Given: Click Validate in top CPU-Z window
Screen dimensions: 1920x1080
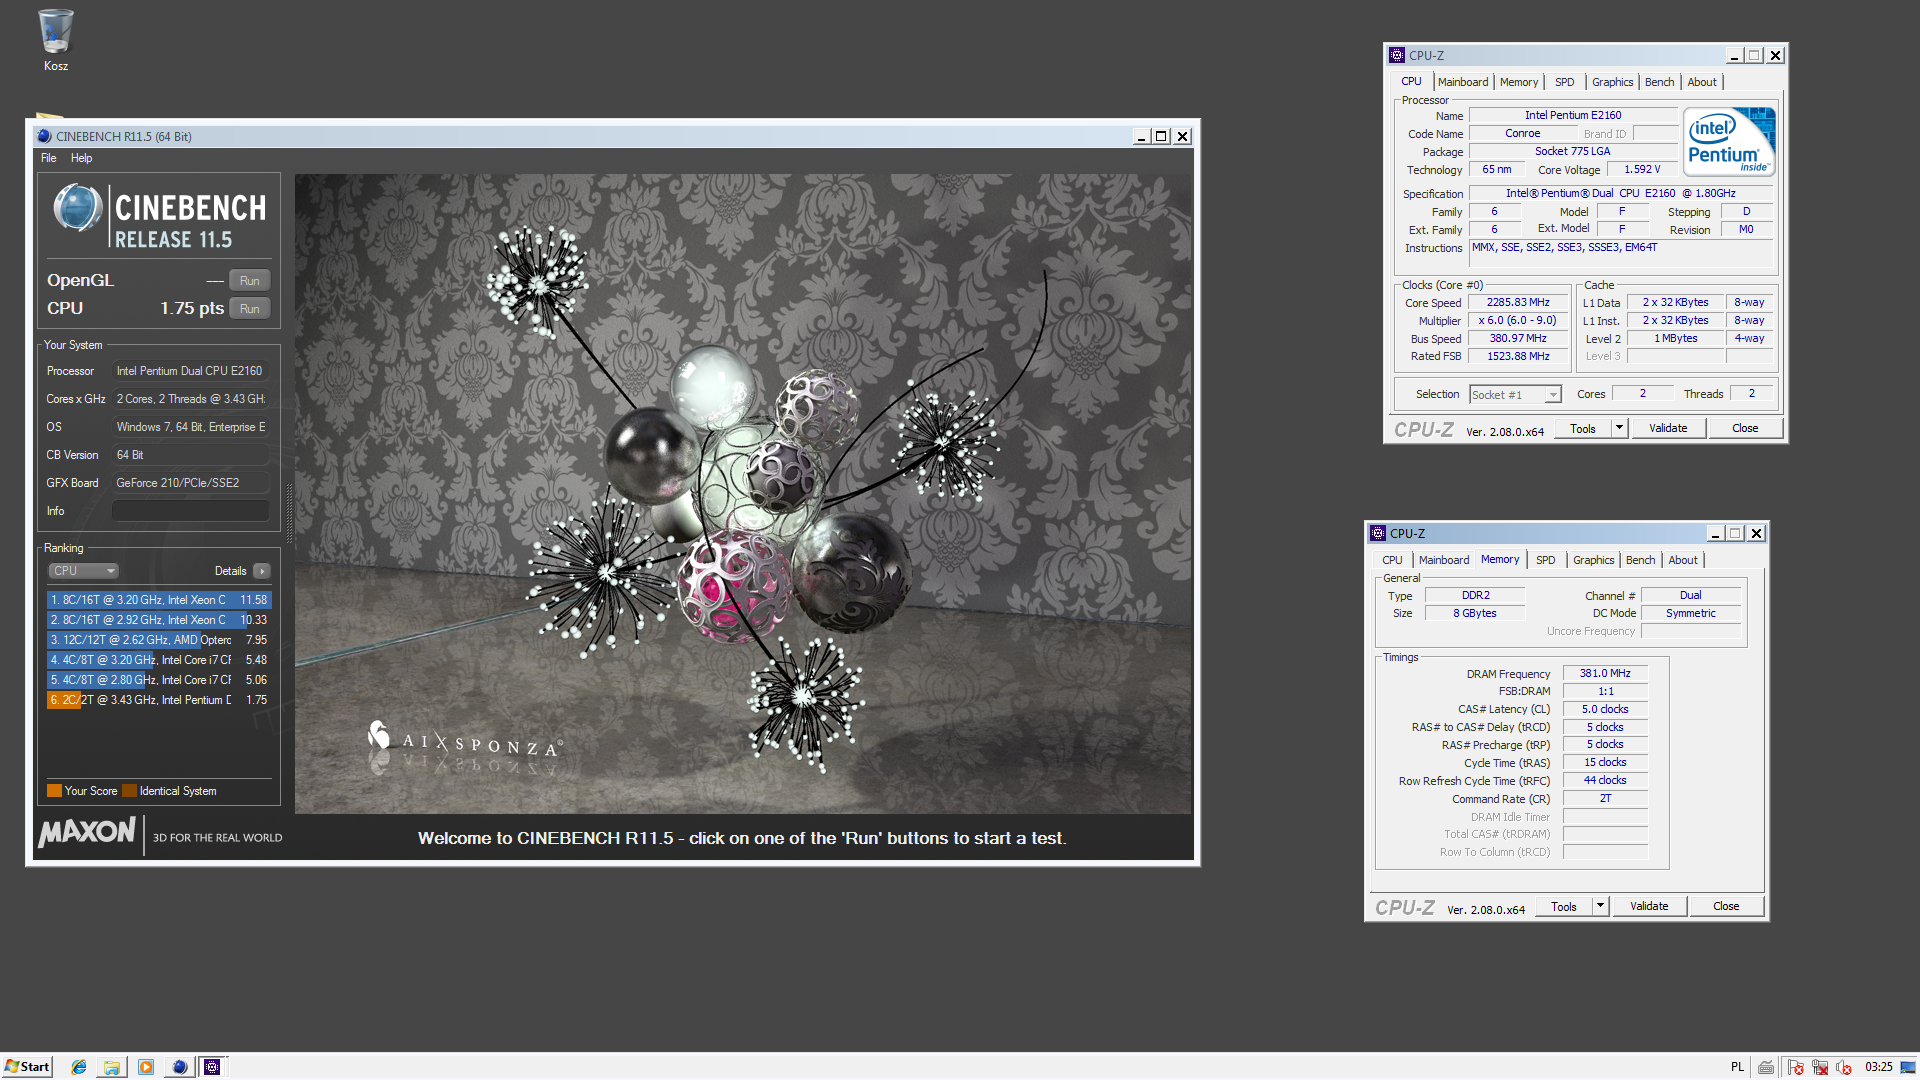Looking at the screenshot, I should [1668, 428].
